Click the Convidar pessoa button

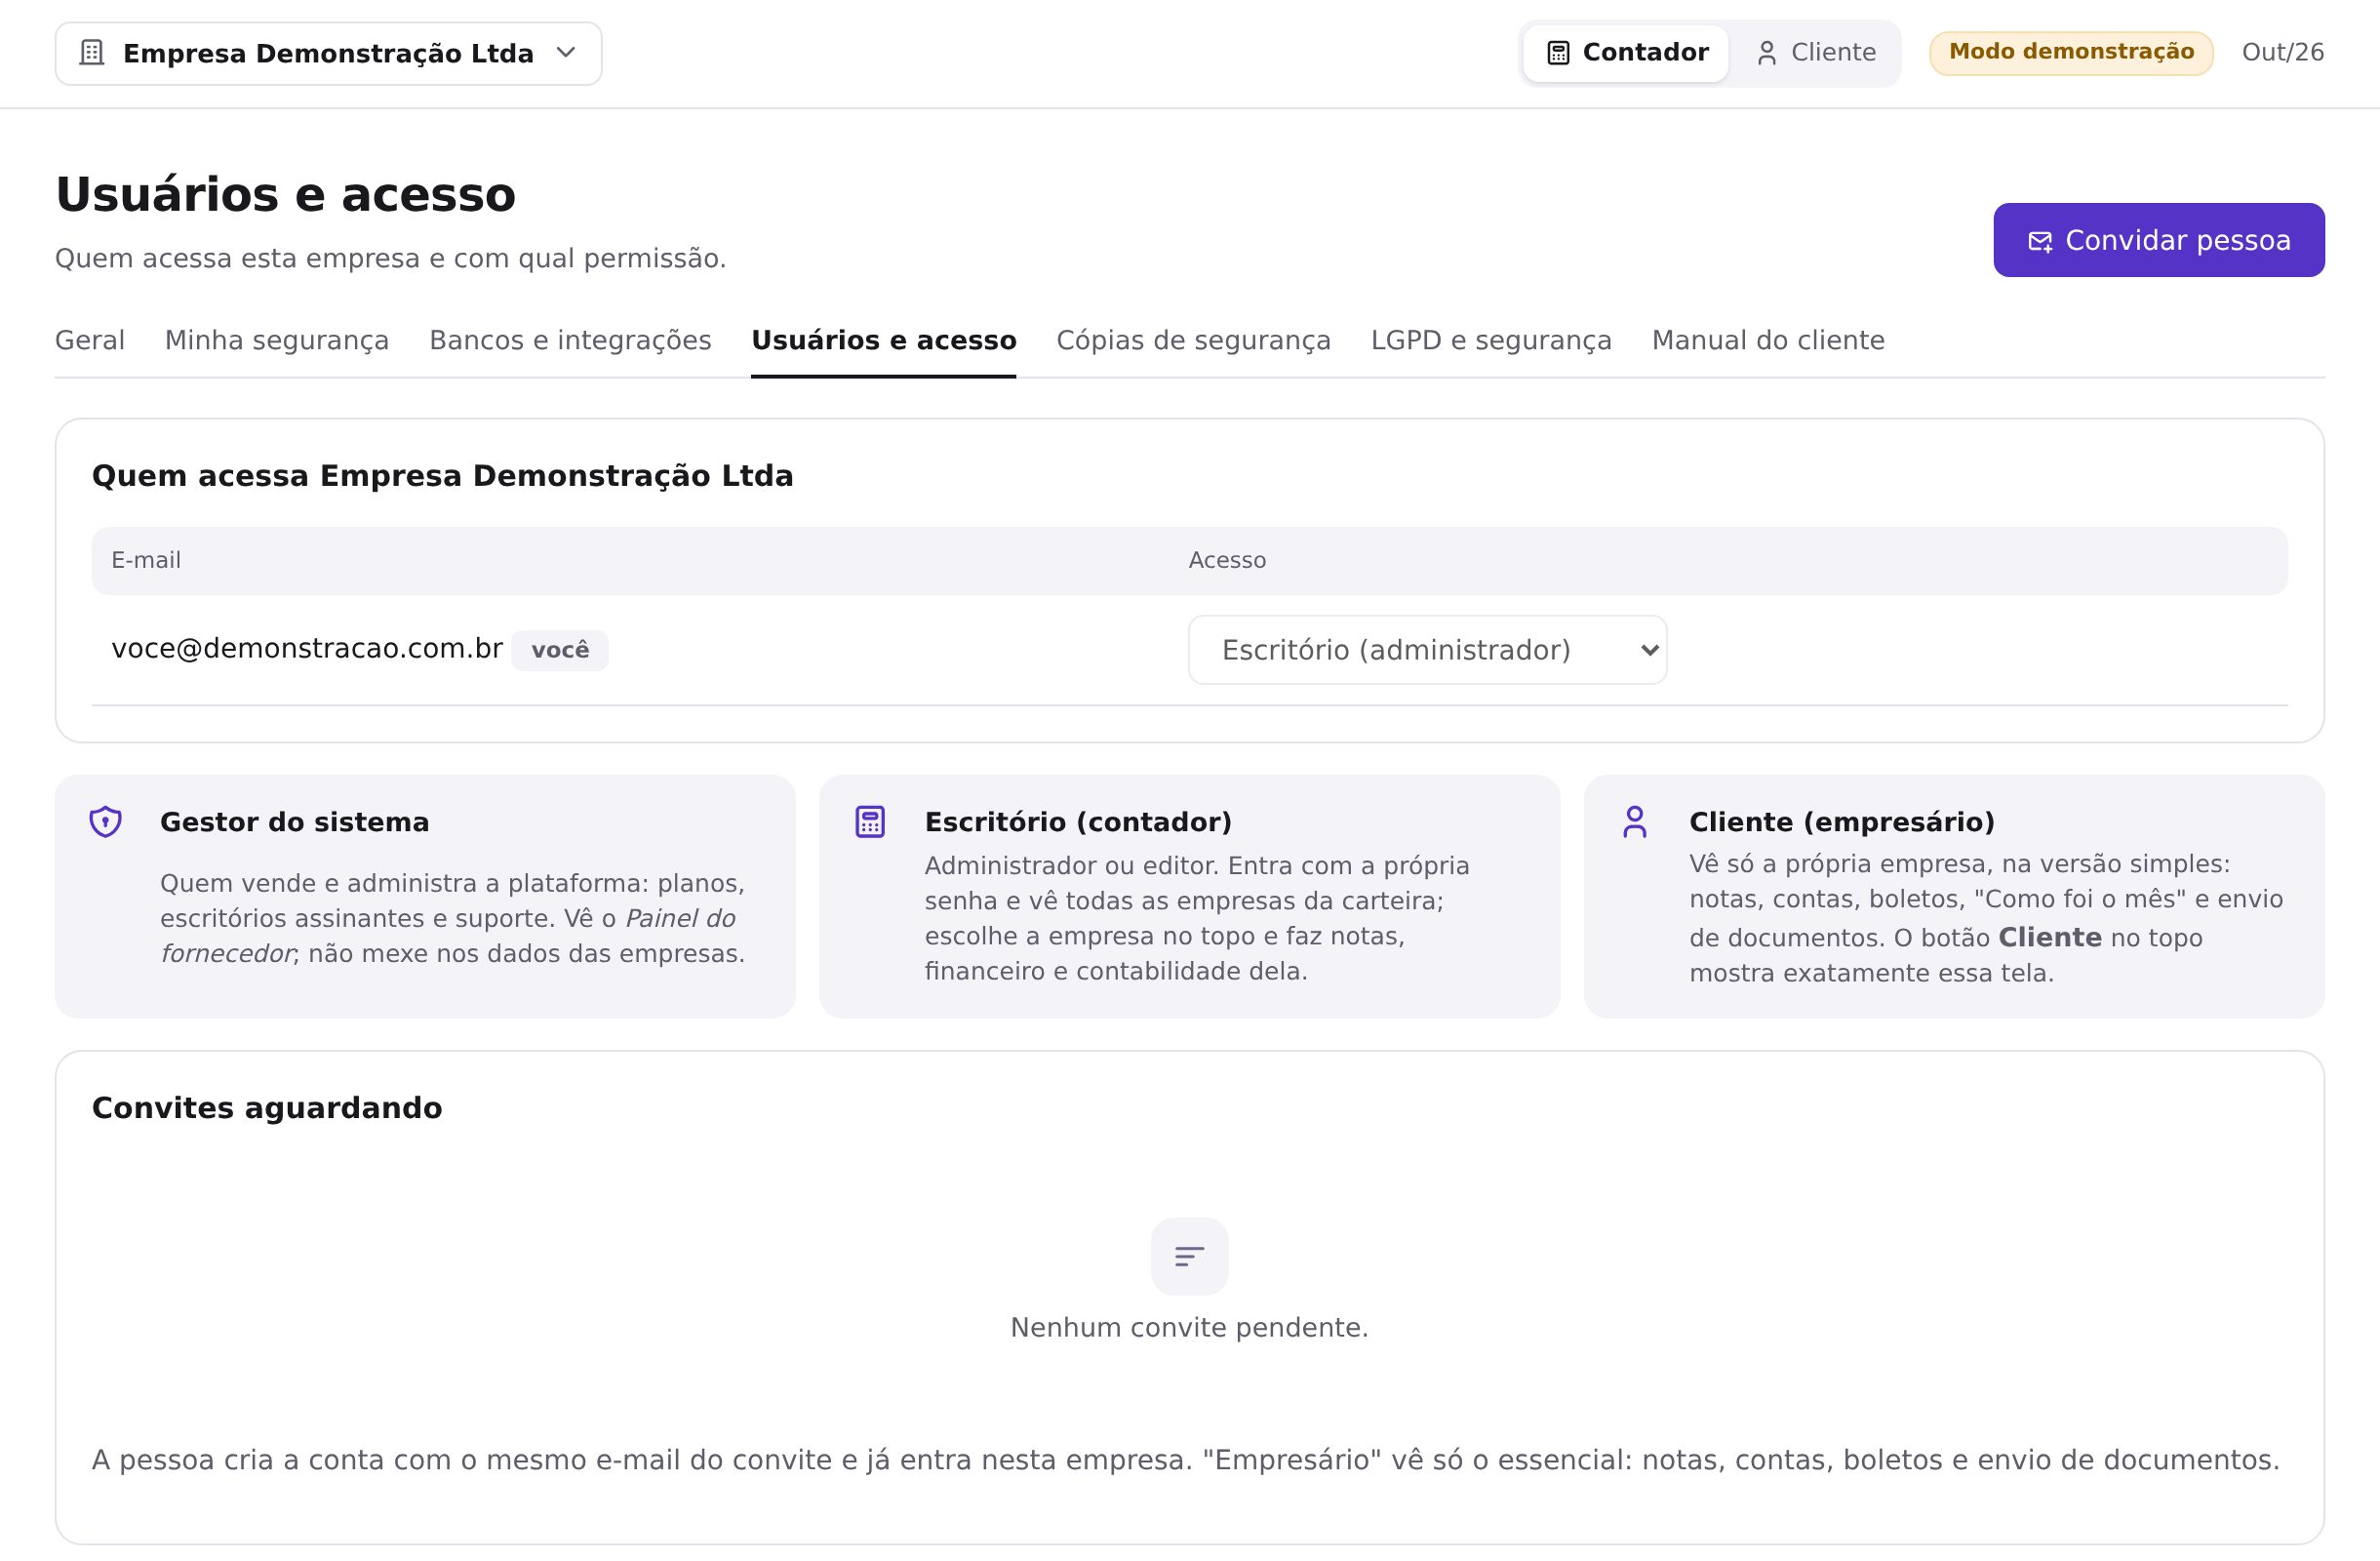2159,240
